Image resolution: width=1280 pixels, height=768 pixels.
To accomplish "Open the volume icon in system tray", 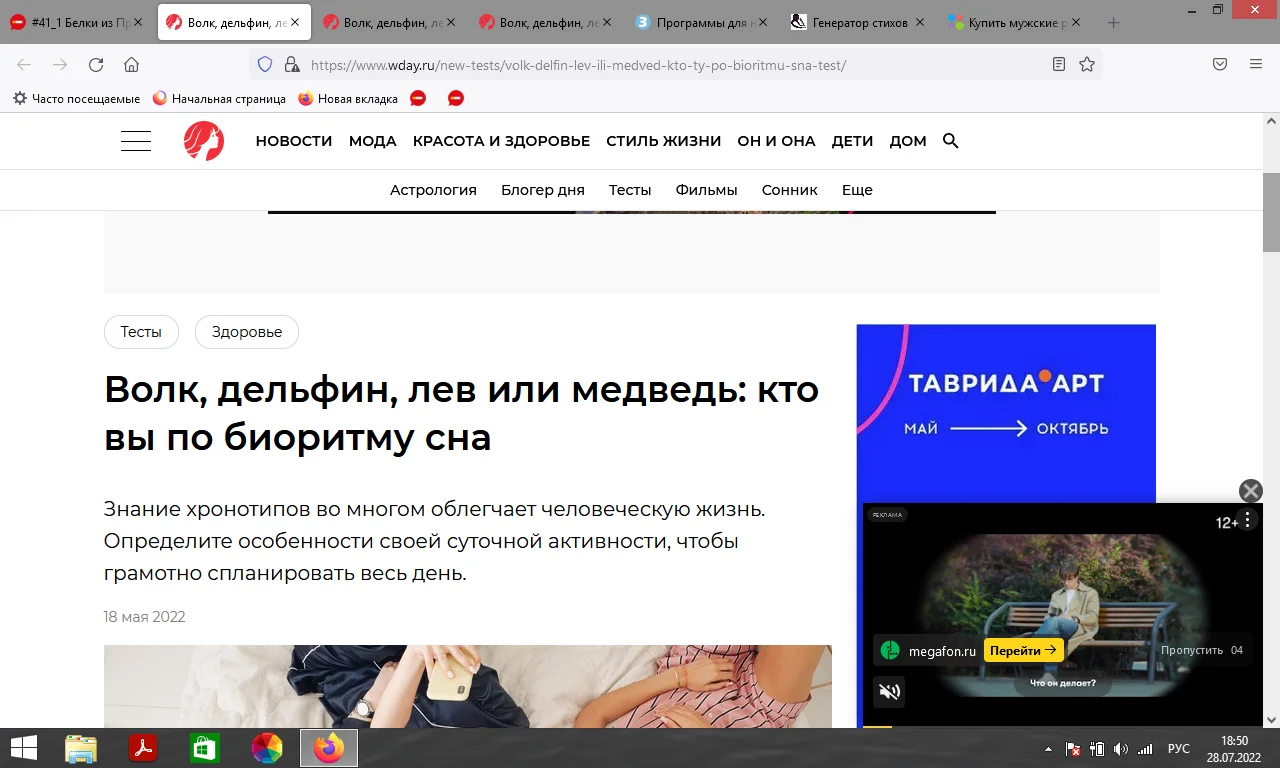I will [1118, 747].
